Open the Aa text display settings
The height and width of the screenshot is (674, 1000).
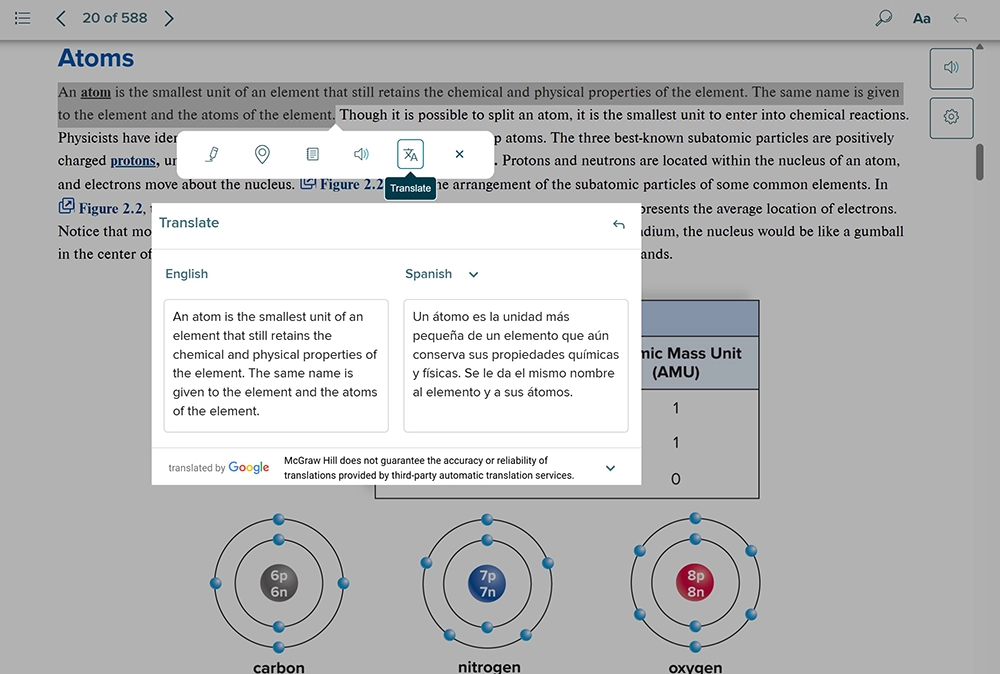coord(922,18)
